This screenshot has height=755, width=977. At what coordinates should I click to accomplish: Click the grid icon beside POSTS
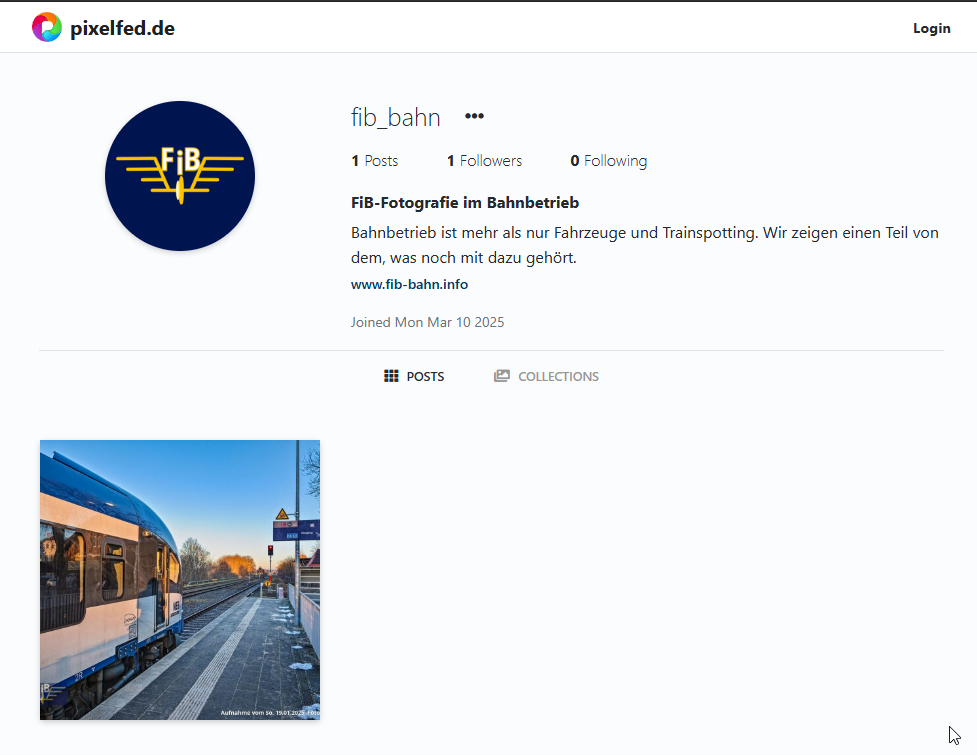point(391,376)
